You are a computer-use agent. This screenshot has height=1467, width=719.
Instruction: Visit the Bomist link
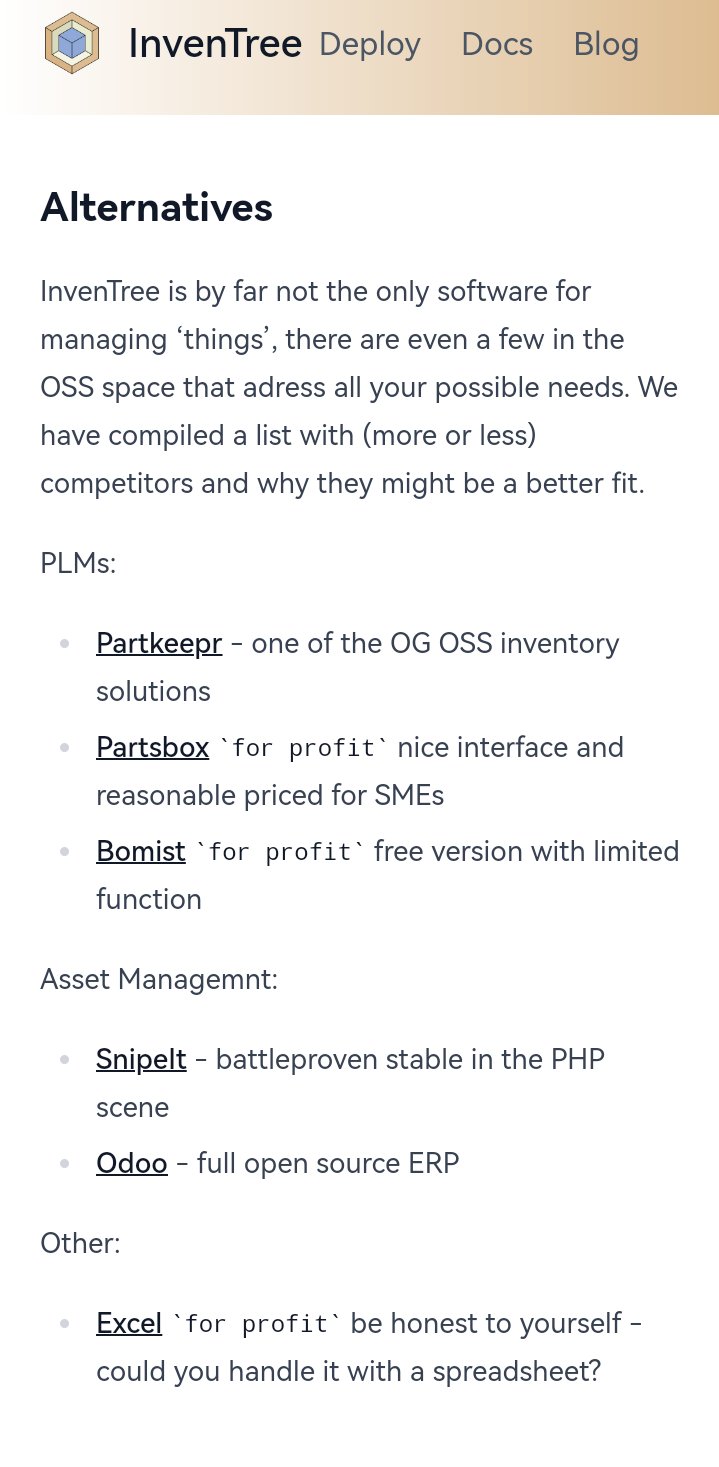(x=141, y=851)
